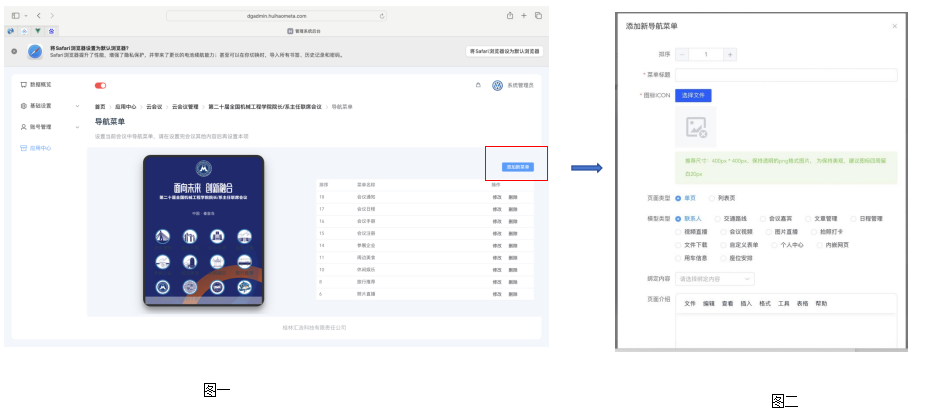925x413 pixels.
Task: Open the 查看 editor menu
Action: tap(727, 304)
